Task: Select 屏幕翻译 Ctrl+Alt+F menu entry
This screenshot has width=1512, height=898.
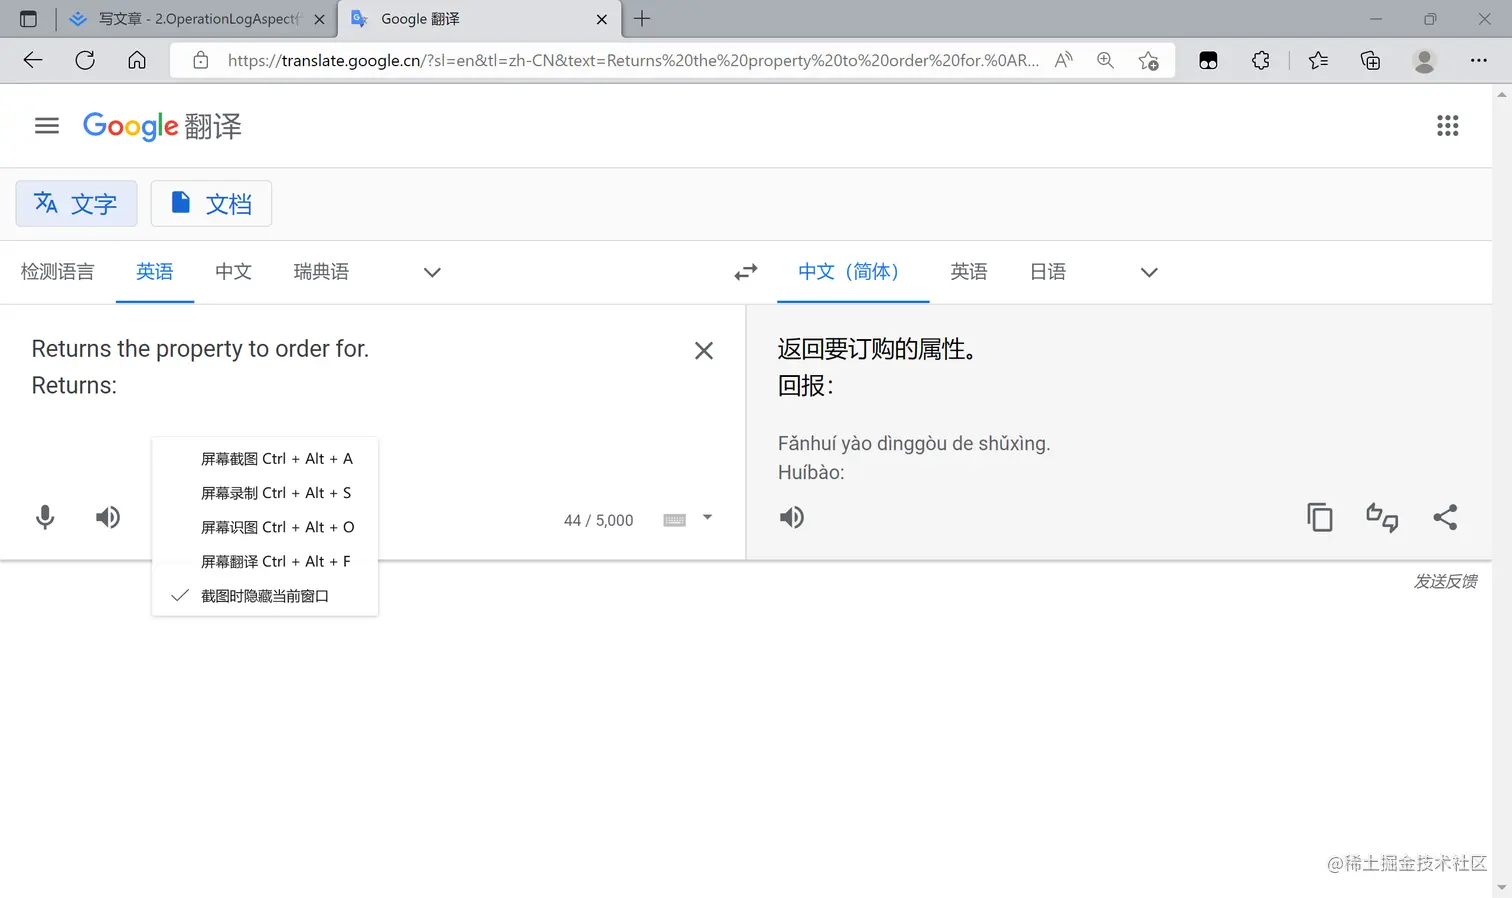Action: click(265, 561)
